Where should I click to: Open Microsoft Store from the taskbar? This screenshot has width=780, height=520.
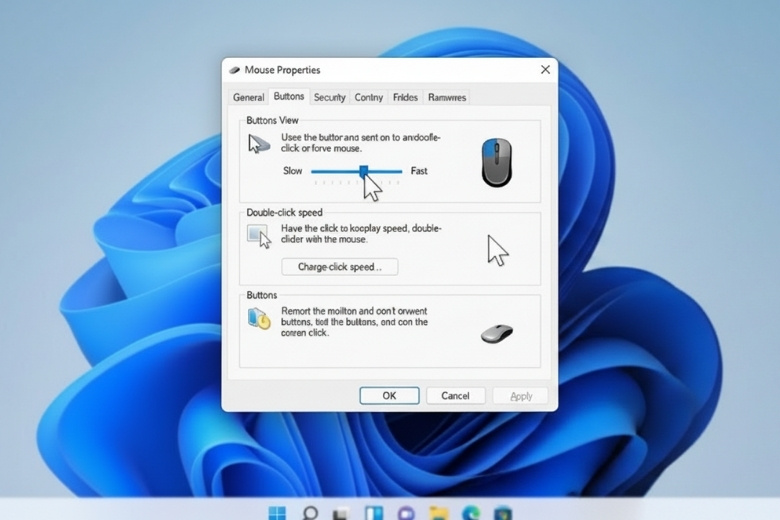click(503, 513)
